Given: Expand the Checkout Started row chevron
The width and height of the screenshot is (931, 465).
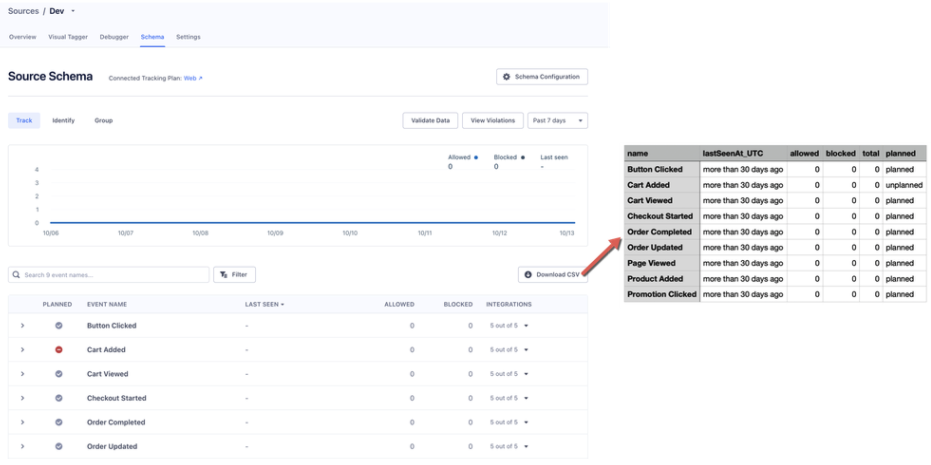Looking at the screenshot, I should (21, 398).
